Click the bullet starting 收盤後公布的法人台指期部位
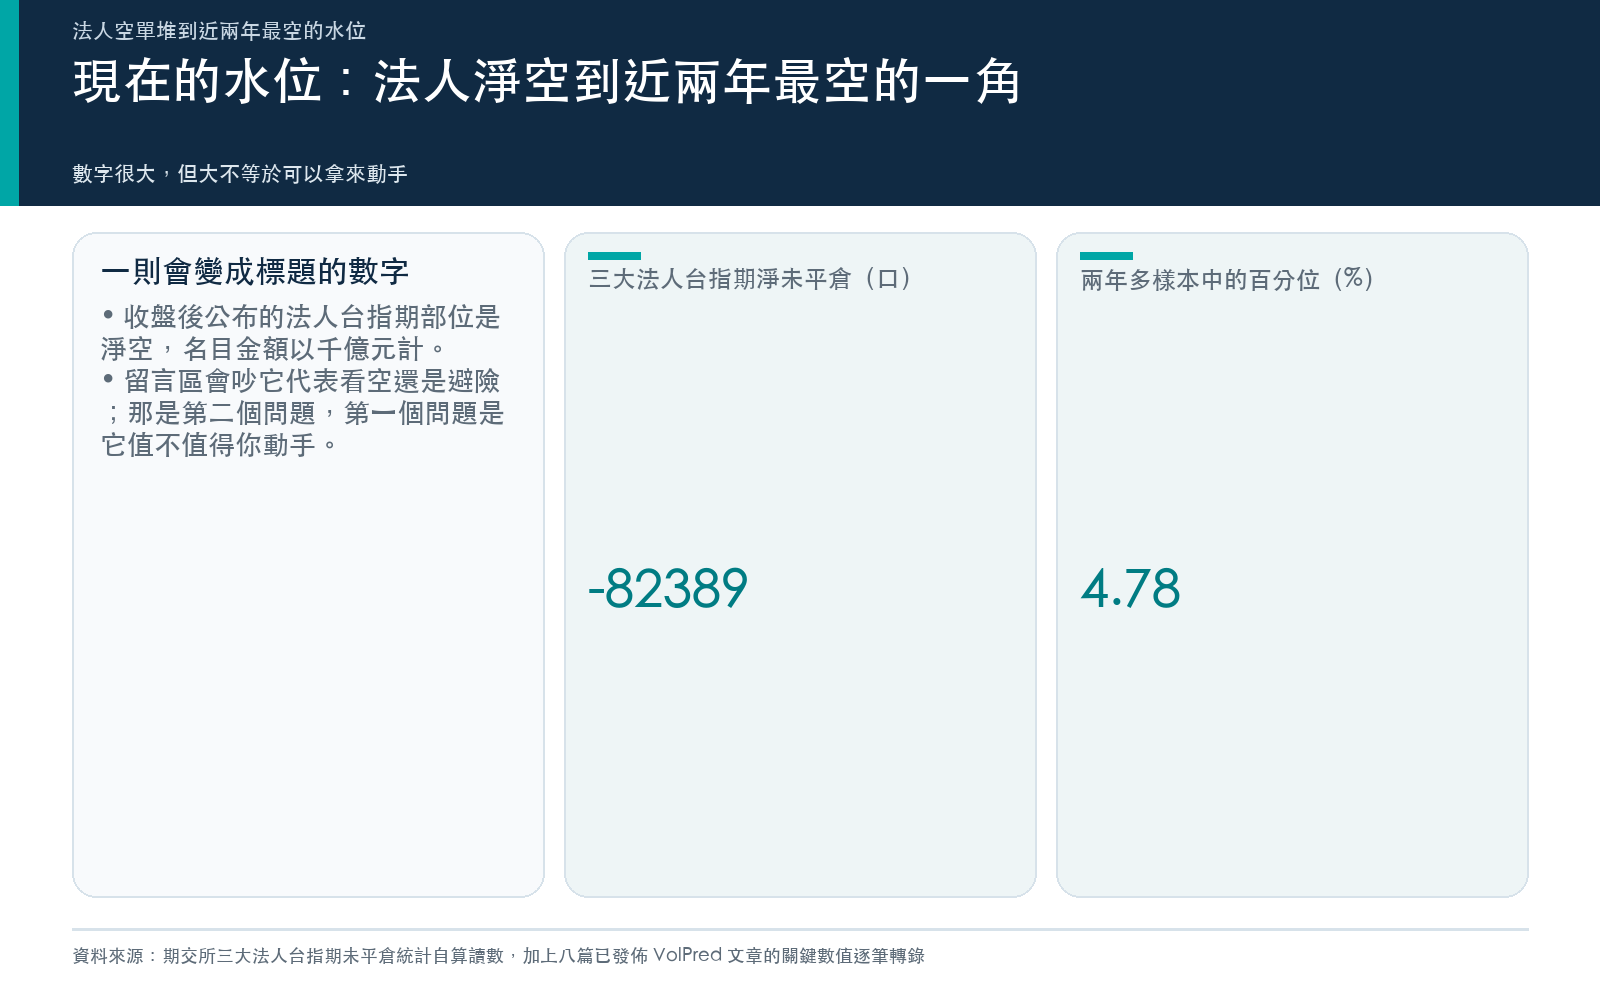The height and width of the screenshot is (1000, 1600). 301,333
